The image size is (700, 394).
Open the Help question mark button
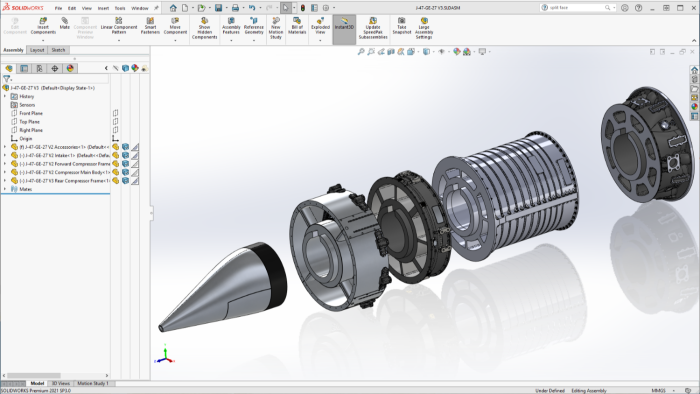(638, 8)
